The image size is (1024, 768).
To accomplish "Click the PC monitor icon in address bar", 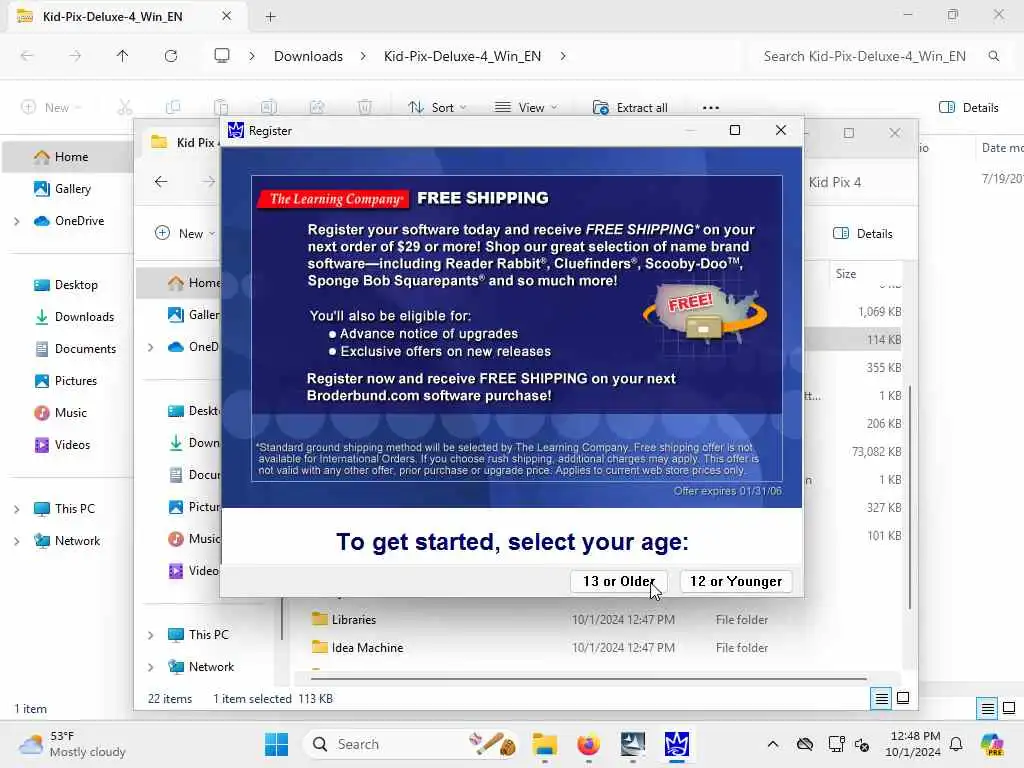I will [222, 56].
